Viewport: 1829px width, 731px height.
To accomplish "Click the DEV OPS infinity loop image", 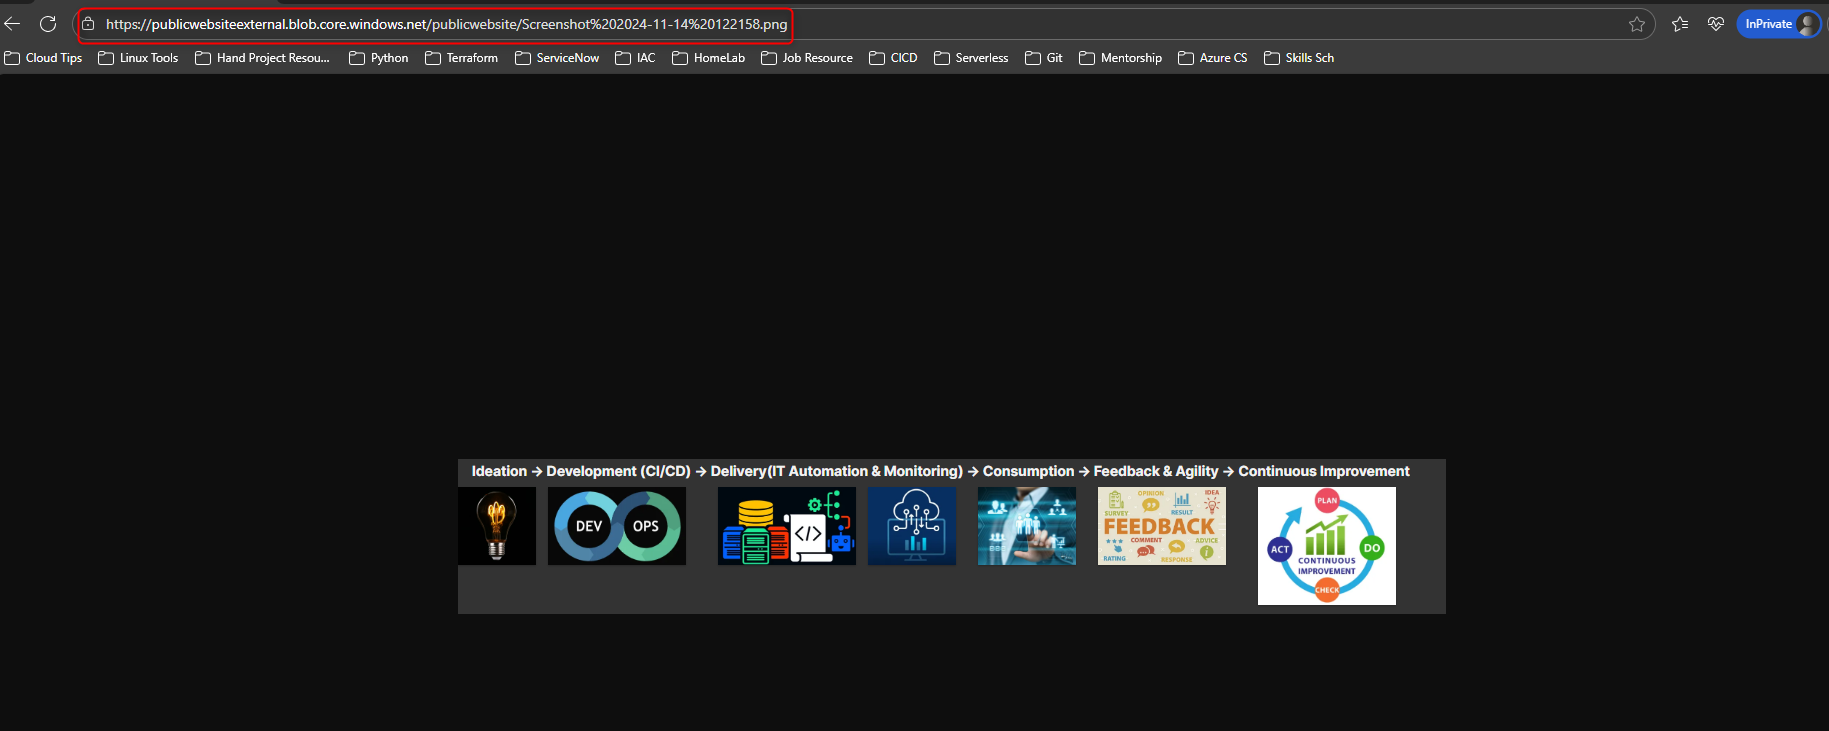I will point(617,526).
